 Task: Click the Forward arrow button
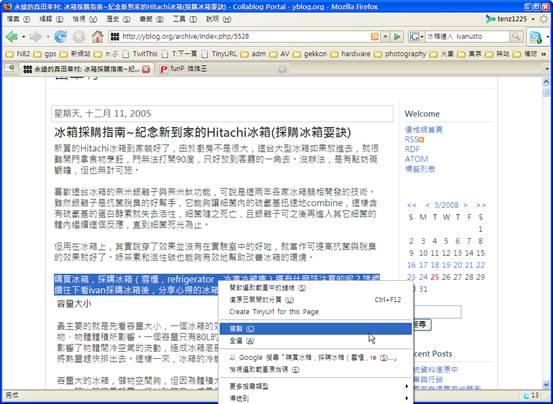pyautogui.click(x=35, y=36)
